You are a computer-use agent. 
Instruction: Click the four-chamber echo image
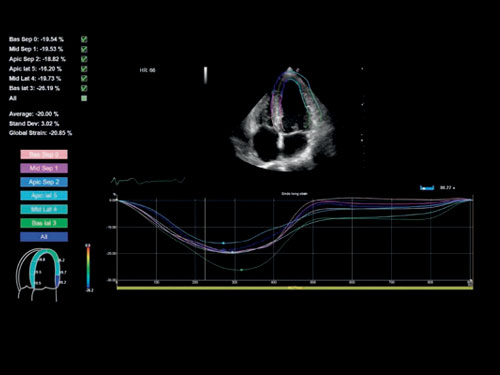pos(283,119)
